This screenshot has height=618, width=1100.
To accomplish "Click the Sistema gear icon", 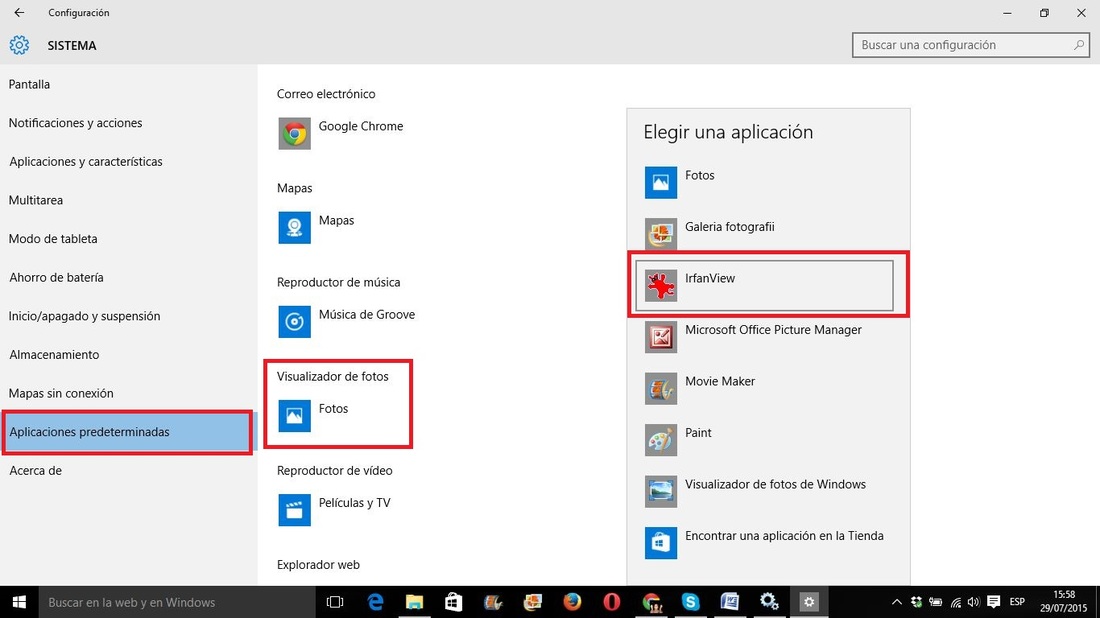I will (x=19, y=45).
